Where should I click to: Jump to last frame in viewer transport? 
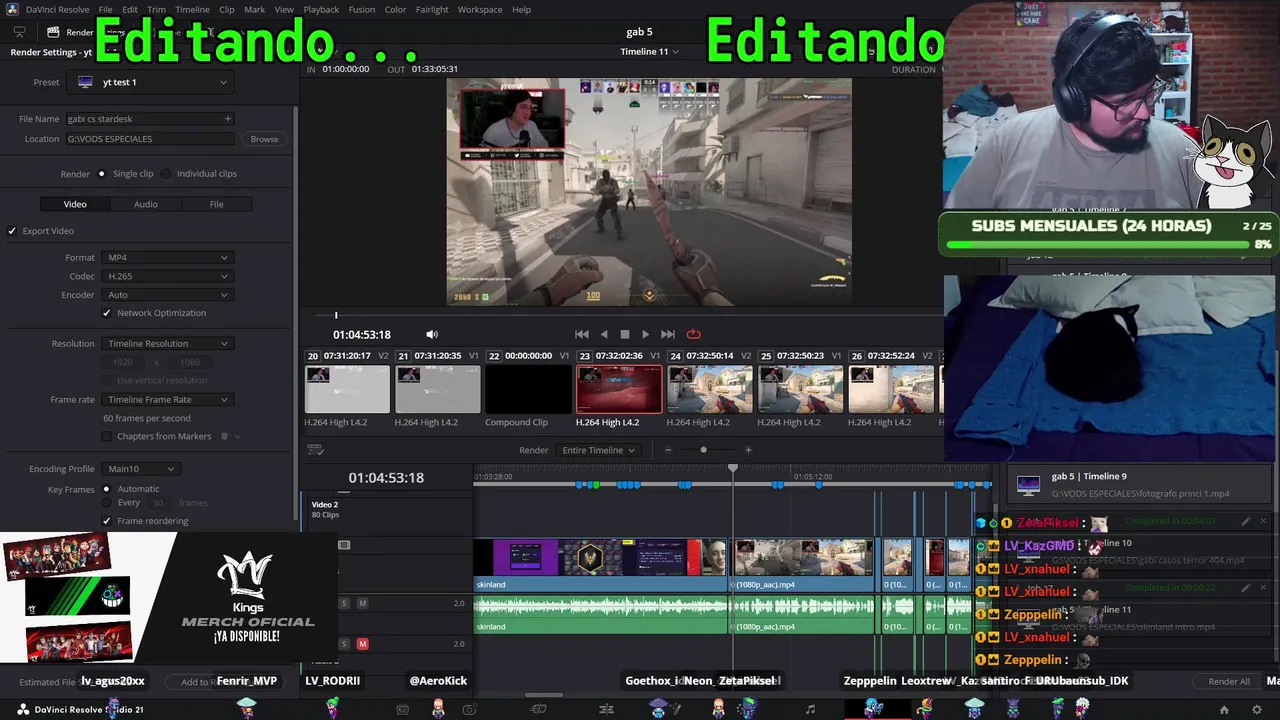pos(668,334)
